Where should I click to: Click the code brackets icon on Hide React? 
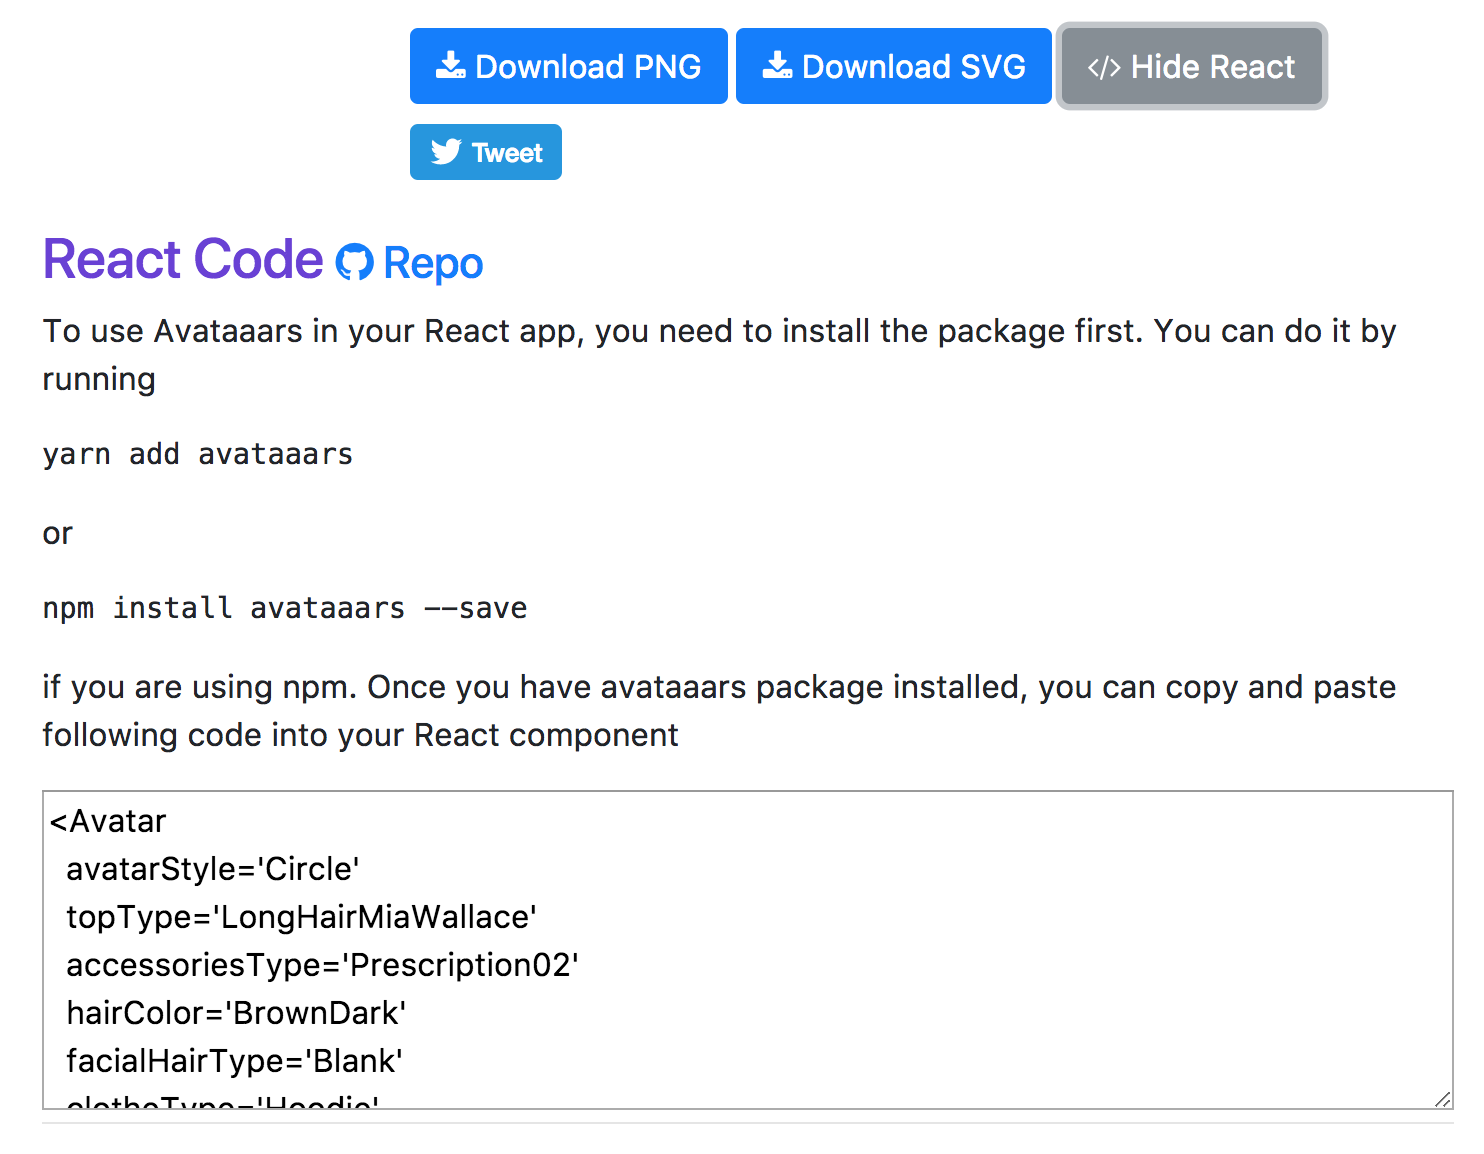(1103, 66)
